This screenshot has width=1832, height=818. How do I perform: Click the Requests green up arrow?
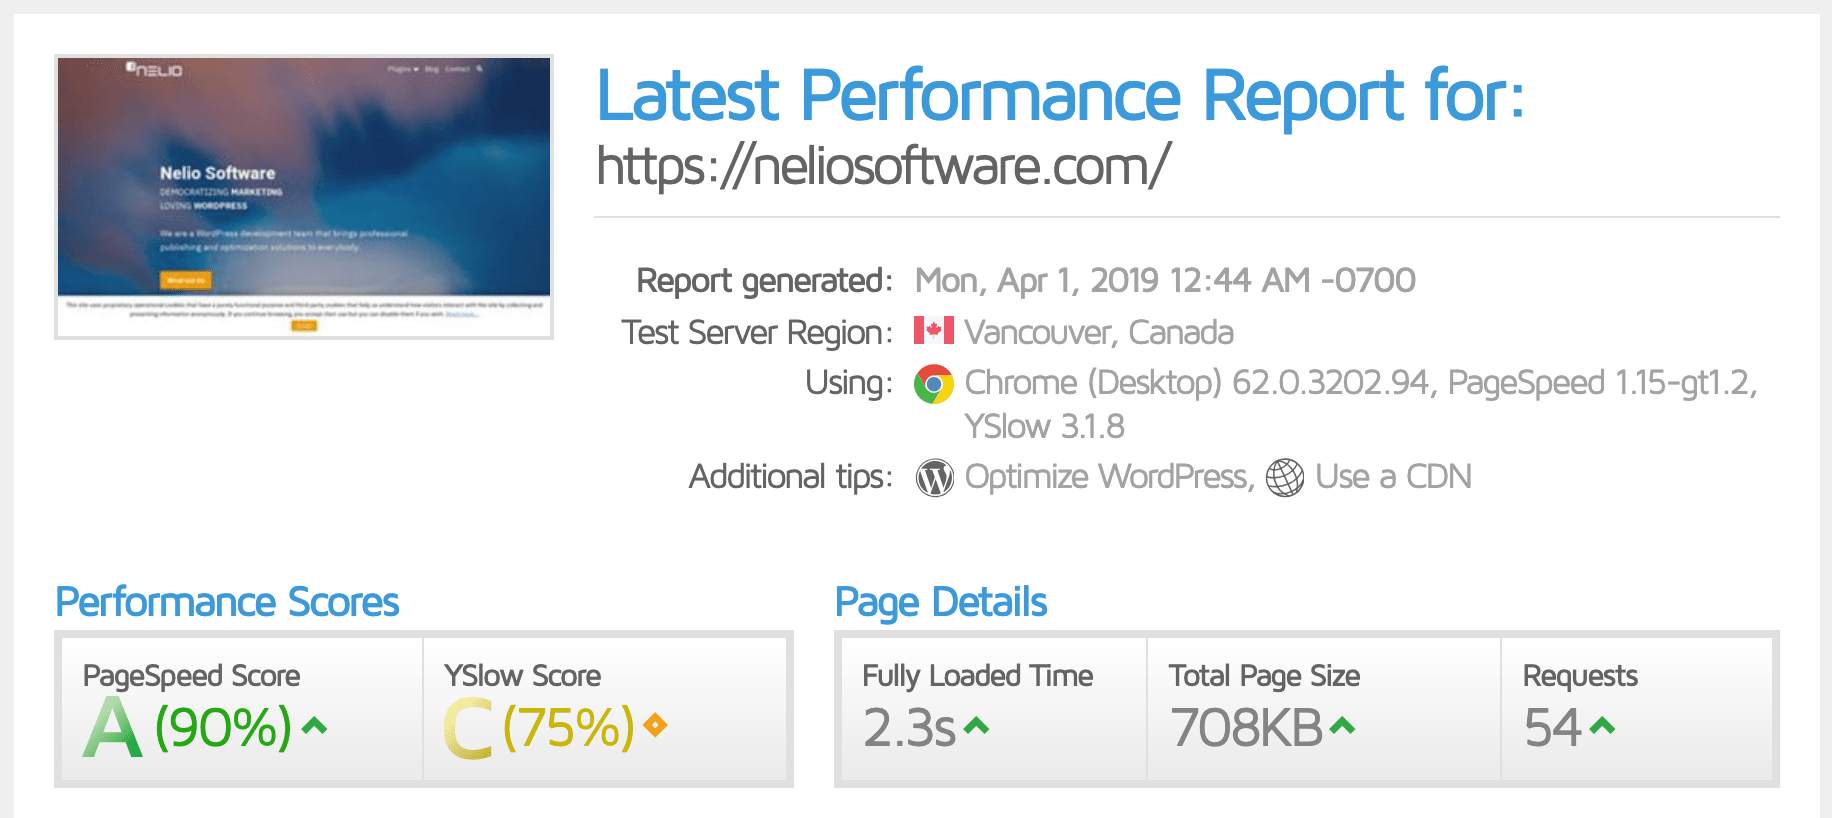[1602, 726]
